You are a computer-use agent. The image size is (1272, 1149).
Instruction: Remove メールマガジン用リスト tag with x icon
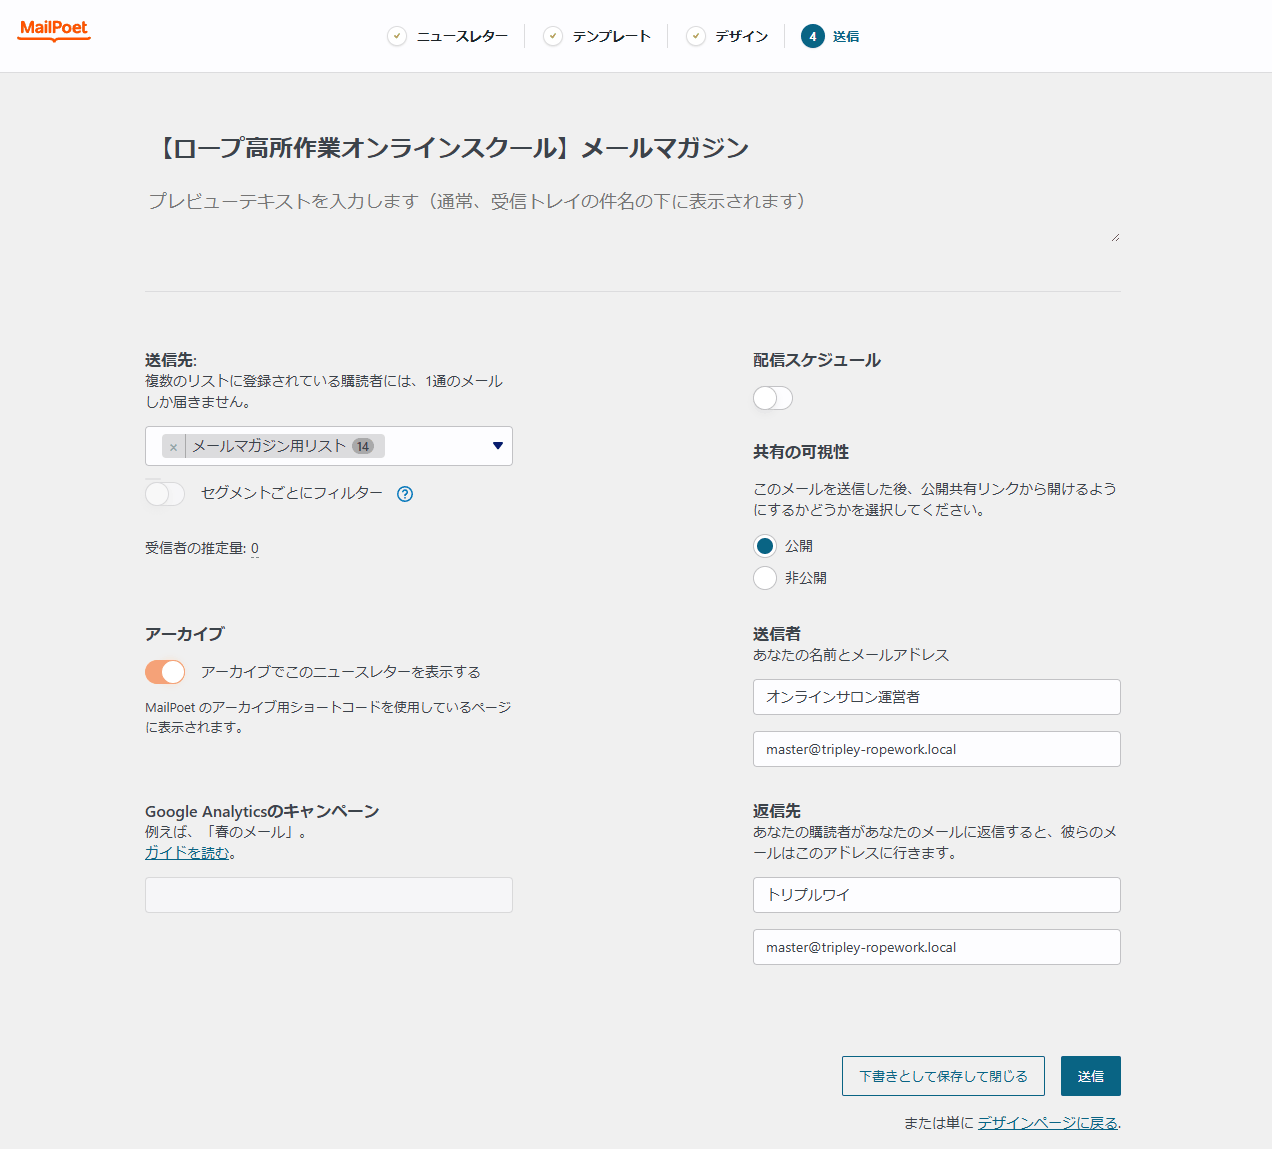coord(174,447)
